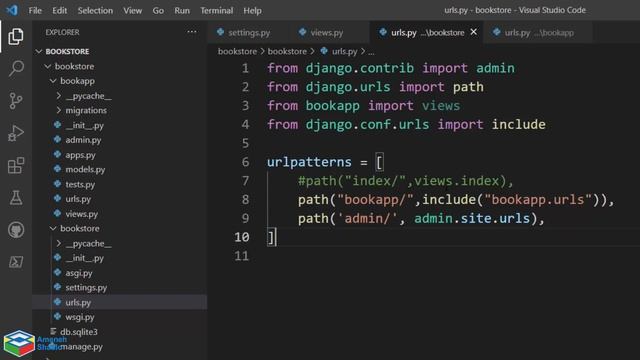Open the PowerShell activity bar icon
The height and width of the screenshot is (360, 640).
tap(16, 262)
